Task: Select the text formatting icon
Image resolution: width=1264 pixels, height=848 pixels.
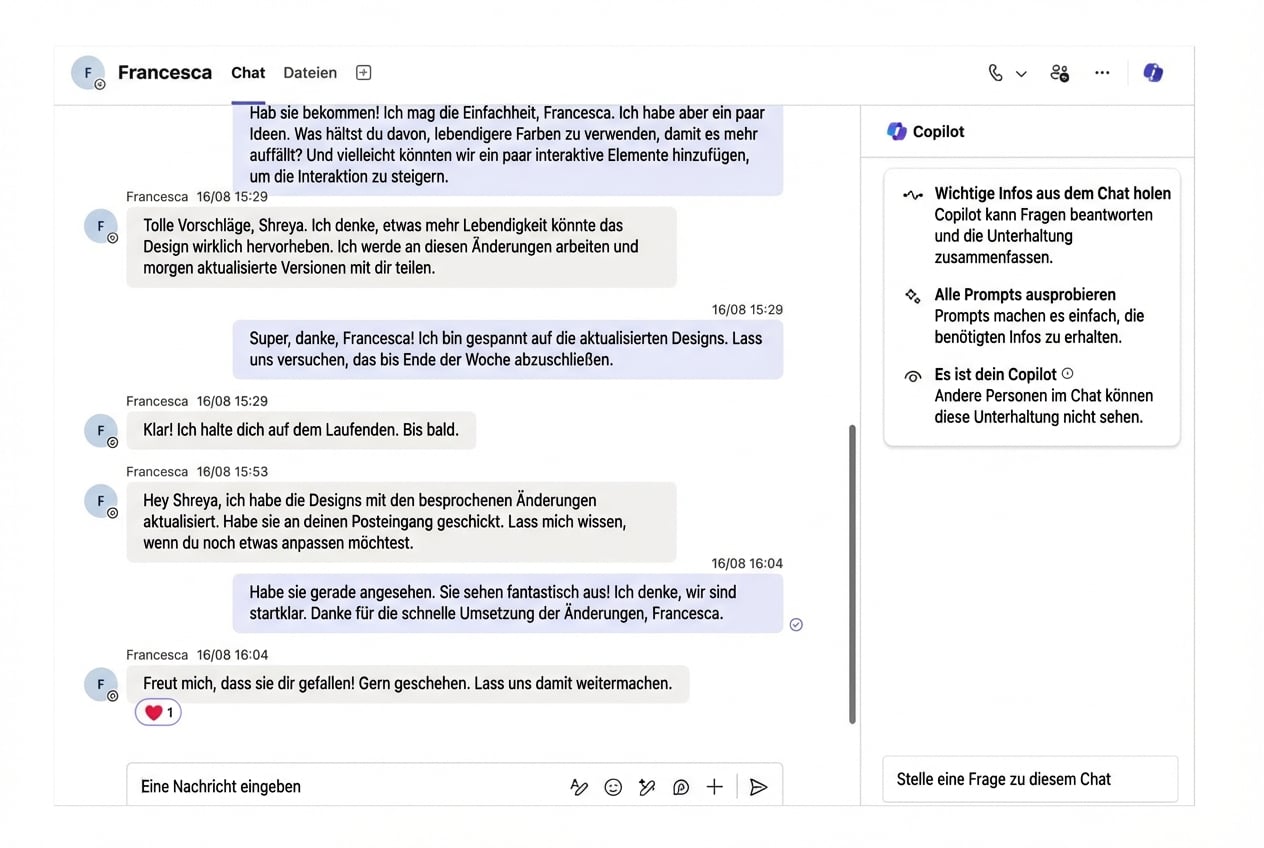Action: [579, 787]
